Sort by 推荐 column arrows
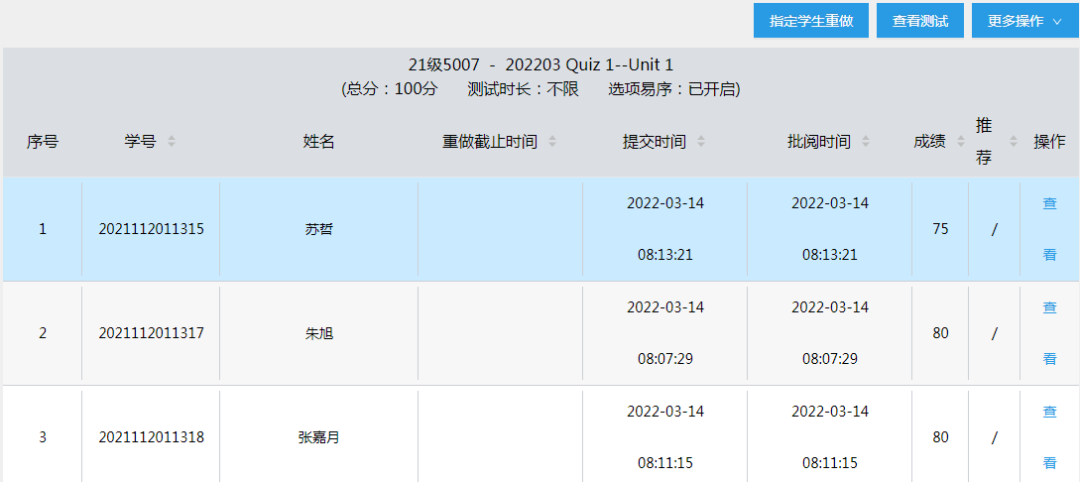This screenshot has width=1080, height=482. click(1013, 142)
